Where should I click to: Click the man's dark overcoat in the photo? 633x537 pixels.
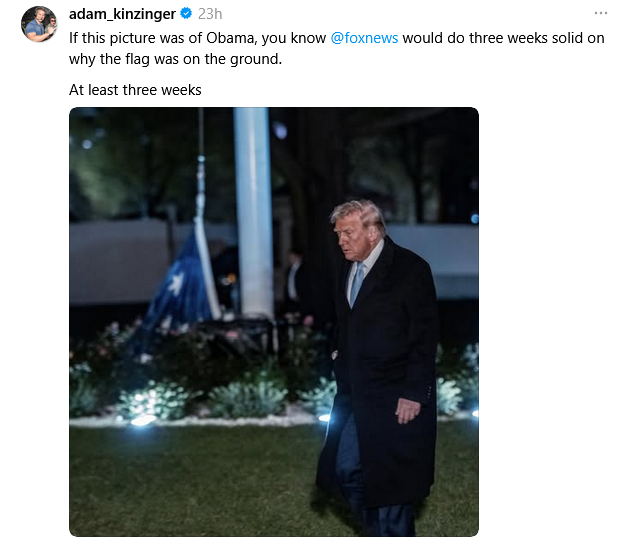pos(384,371)
